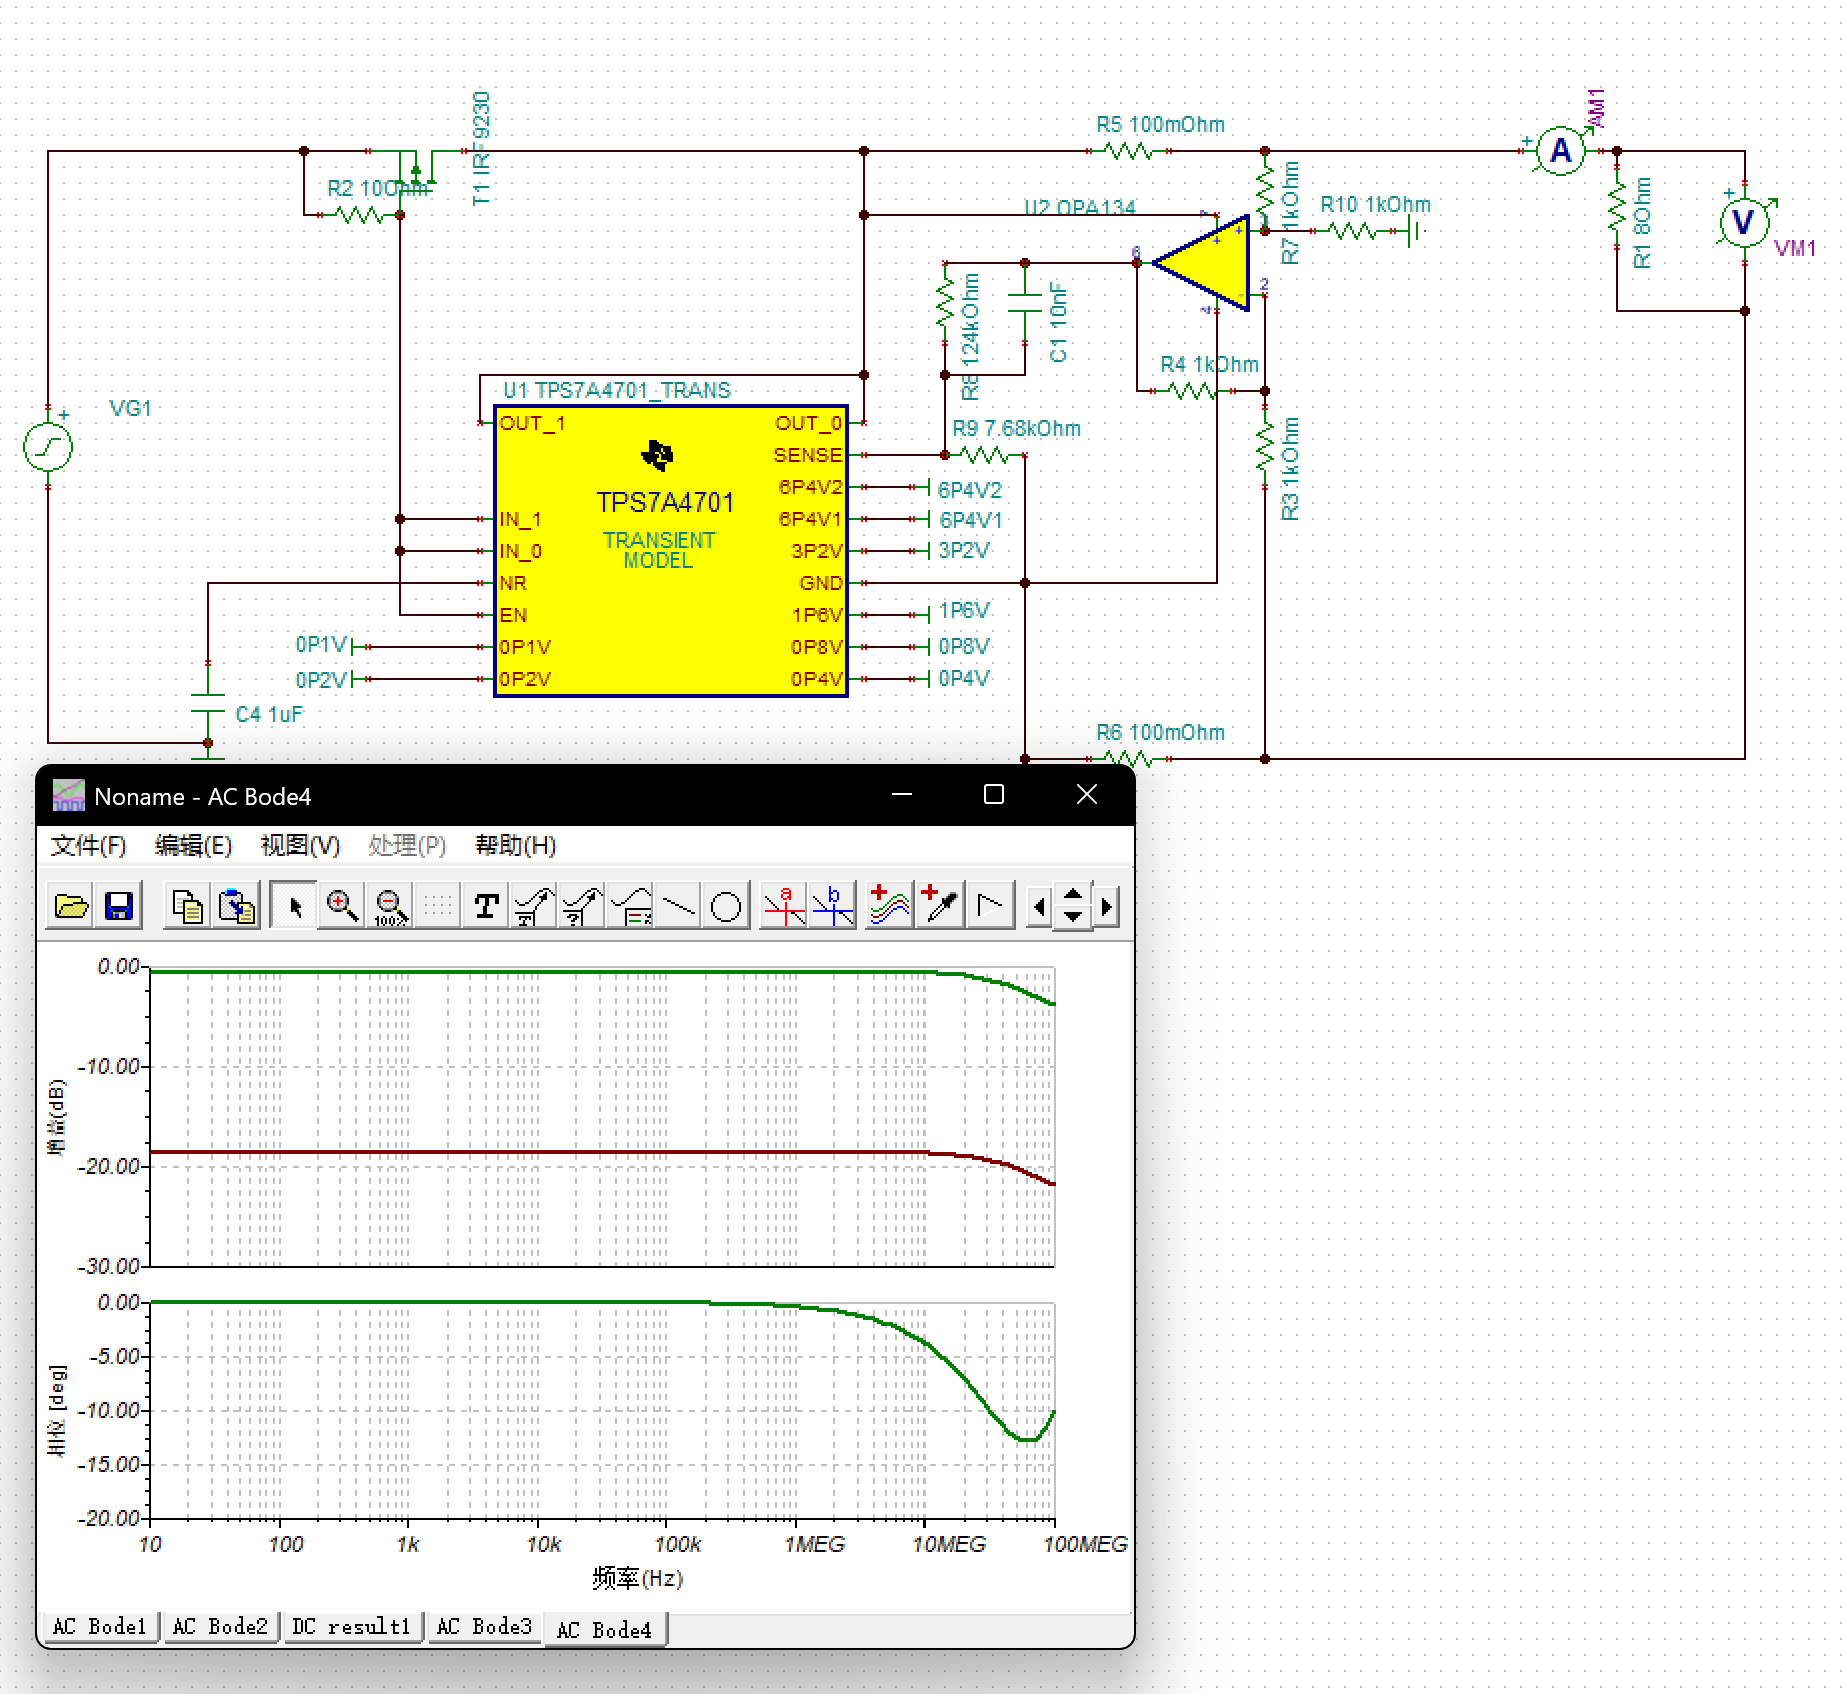Select the Zoom in magnifier tool
The image size is (1844, 1694).
coord(343,906)
